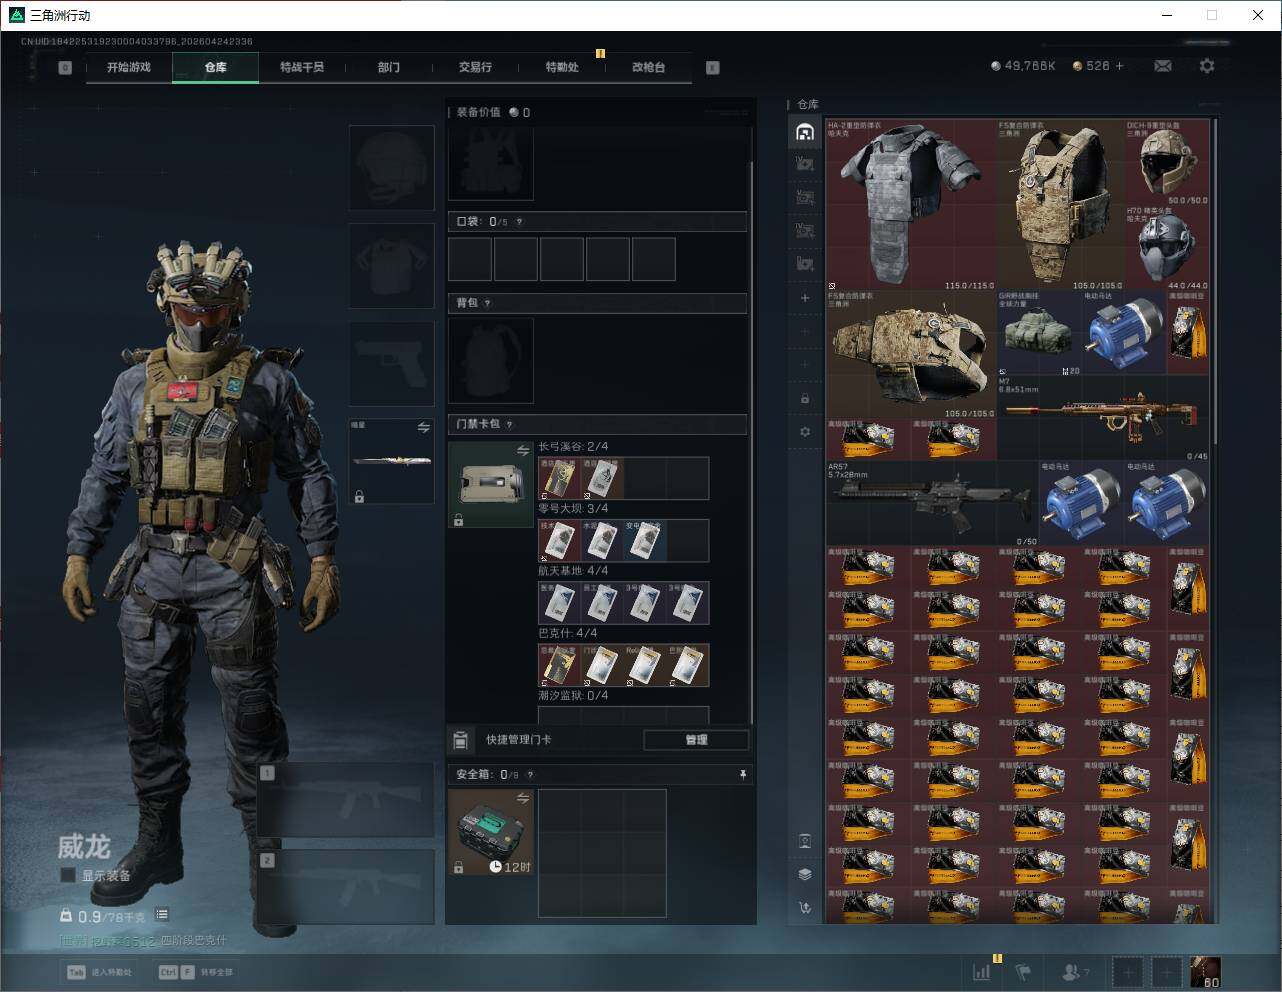Click the Ctrl F 转移全部 button

196,971
